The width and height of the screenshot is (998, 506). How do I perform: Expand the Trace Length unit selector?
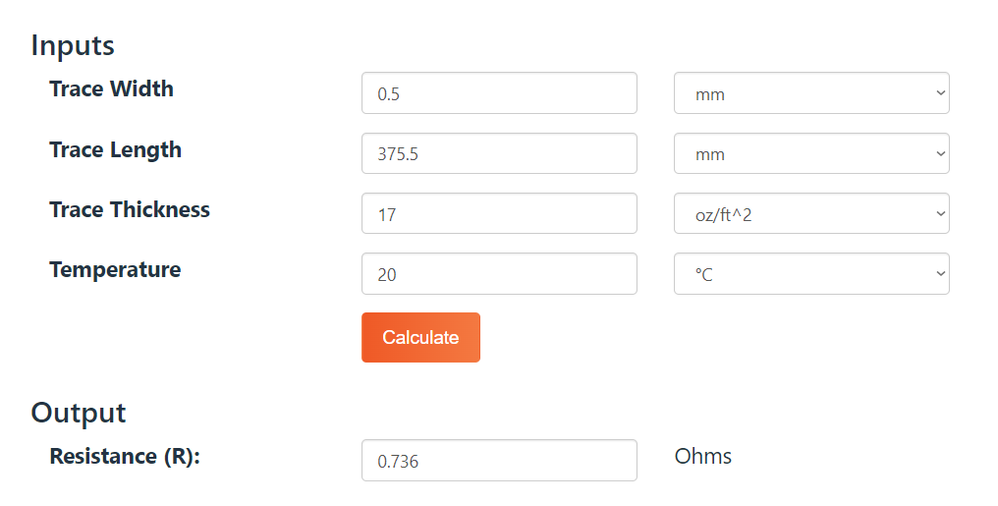810,154
